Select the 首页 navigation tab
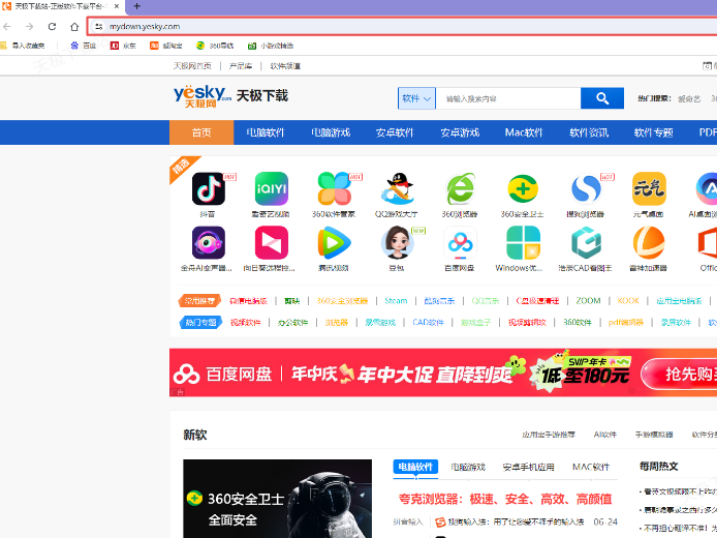717x538 pixels. click(202, 133)
